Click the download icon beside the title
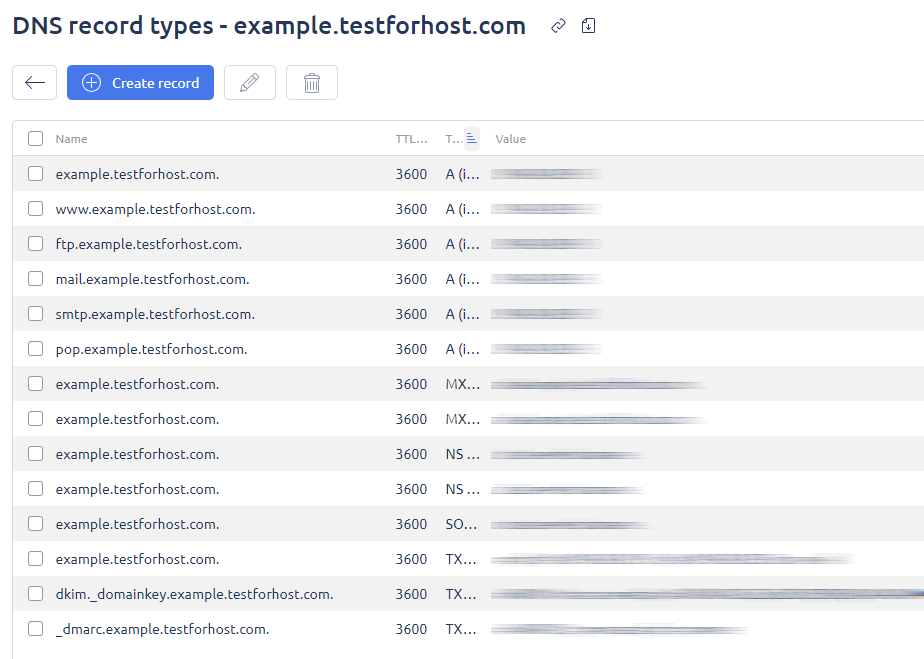 [x=588, y=27]
